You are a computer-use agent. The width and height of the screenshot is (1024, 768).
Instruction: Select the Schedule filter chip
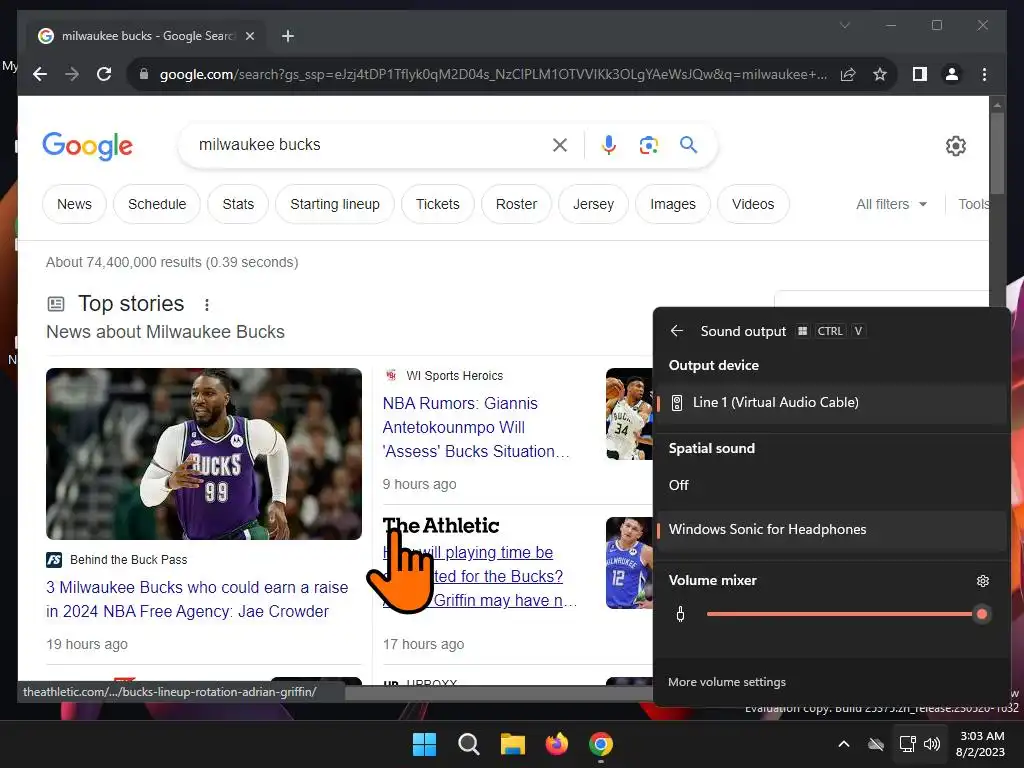pos(157,204)
